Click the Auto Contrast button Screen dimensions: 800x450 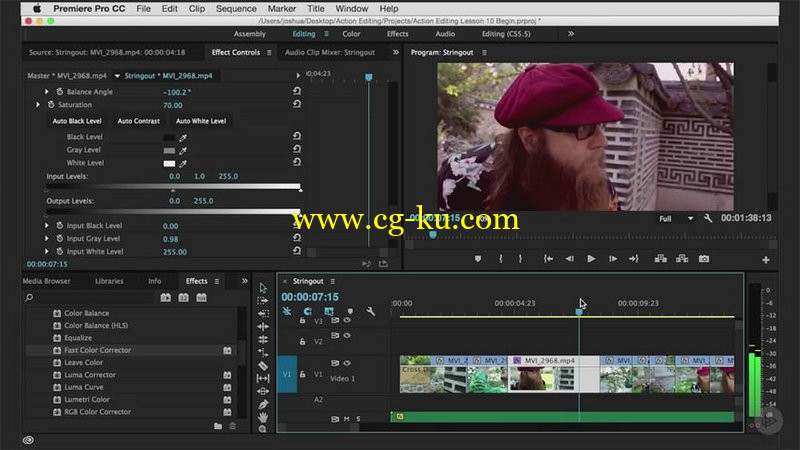point(138,121)
